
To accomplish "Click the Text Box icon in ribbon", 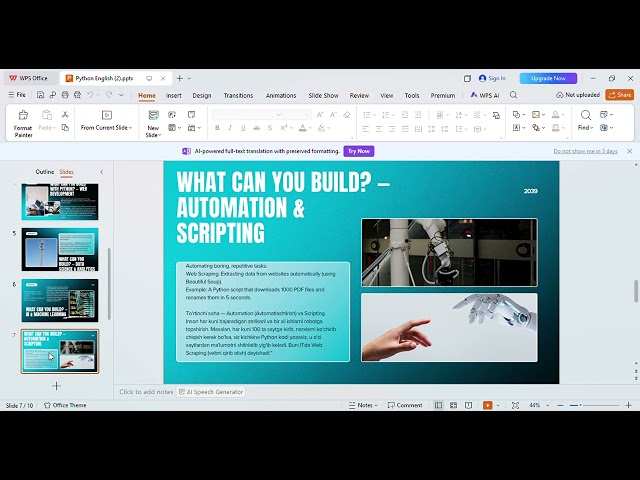I will pyautogui.click(x=516, y=128).
